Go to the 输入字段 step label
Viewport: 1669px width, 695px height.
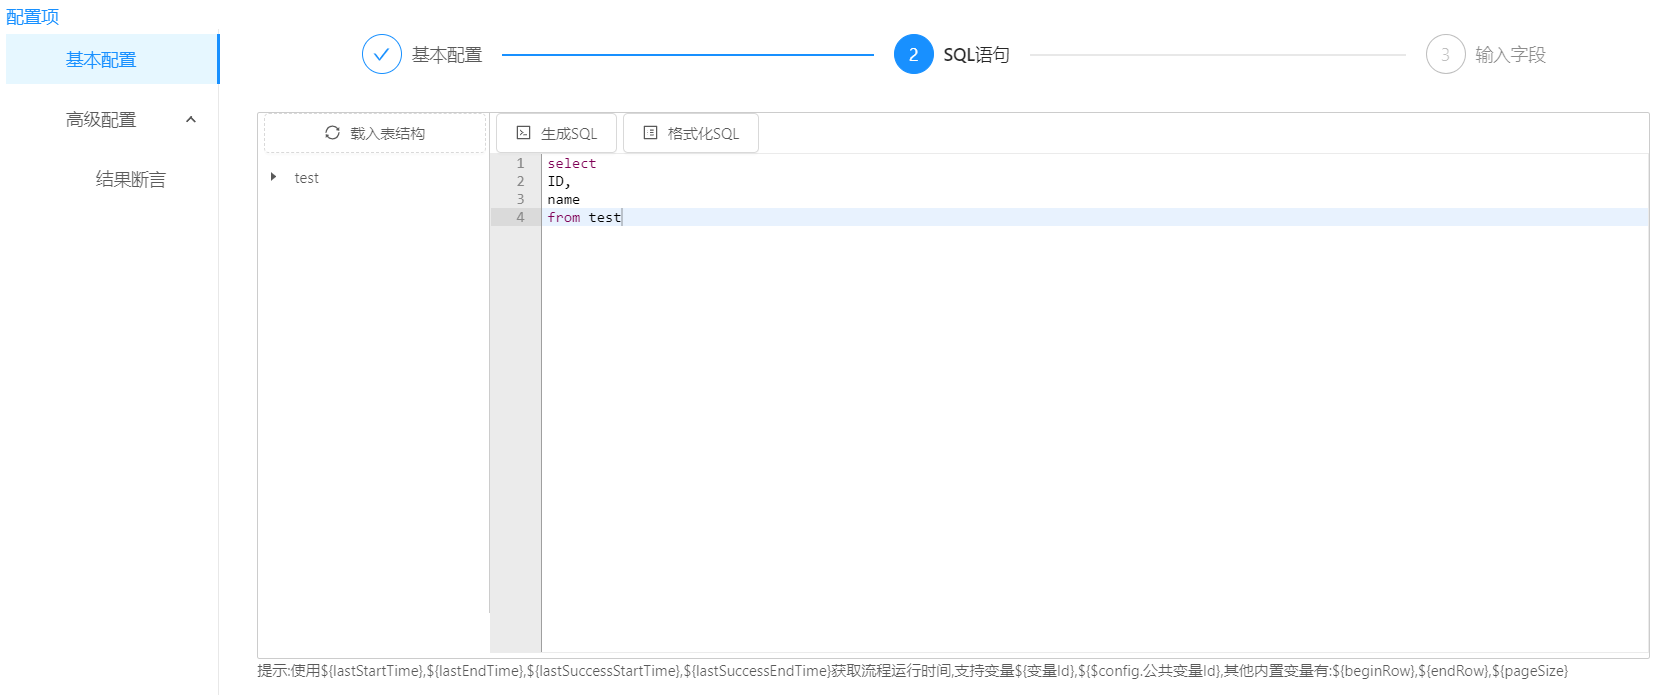pos(1510,55)
